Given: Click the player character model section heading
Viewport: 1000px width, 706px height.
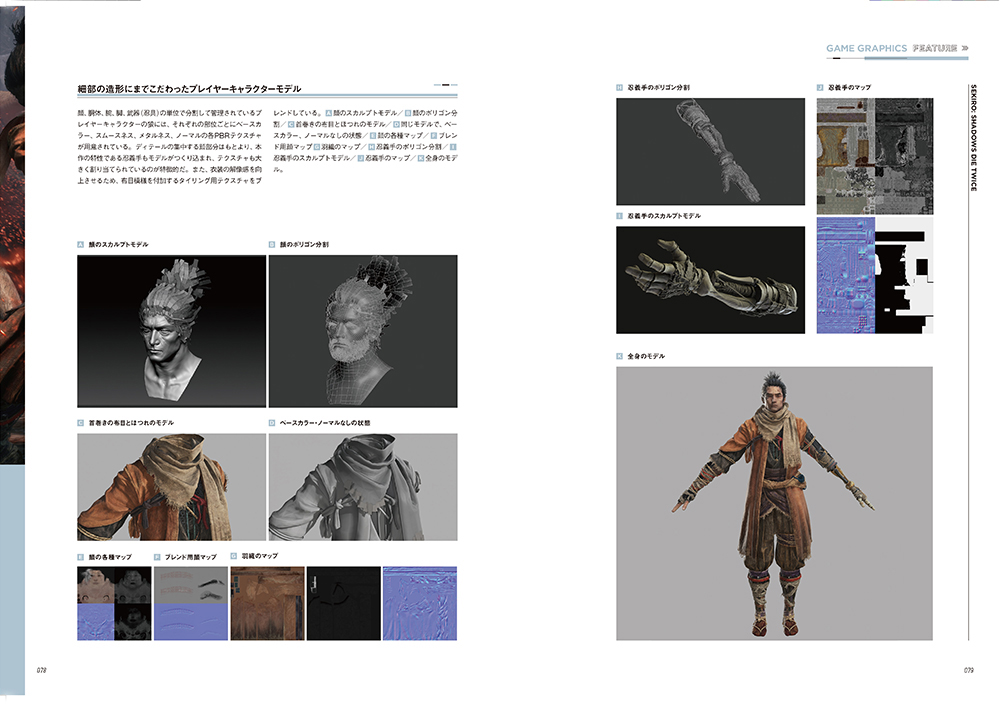Looking at the screenshot, I should pos(189,89).
